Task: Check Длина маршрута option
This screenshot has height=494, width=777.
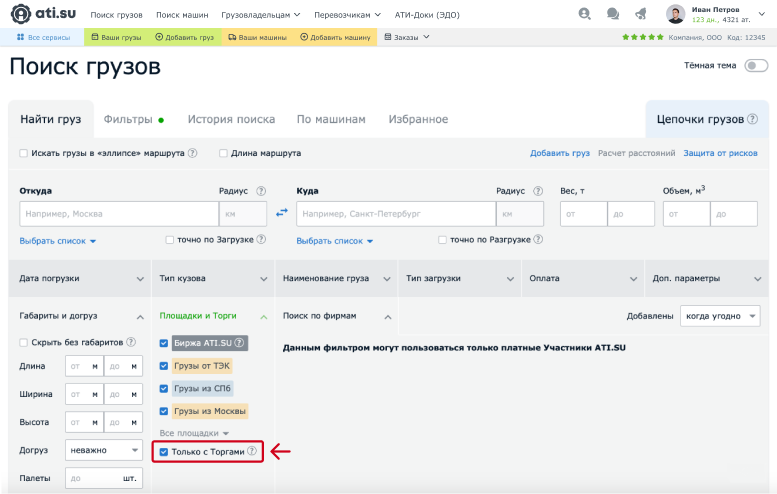Action: coord(224,153)
